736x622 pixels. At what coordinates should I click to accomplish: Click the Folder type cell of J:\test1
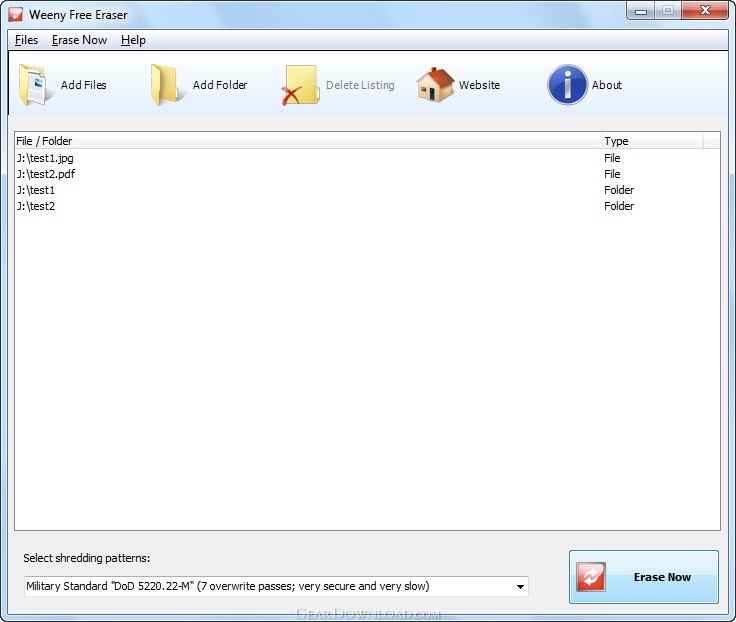619,190
